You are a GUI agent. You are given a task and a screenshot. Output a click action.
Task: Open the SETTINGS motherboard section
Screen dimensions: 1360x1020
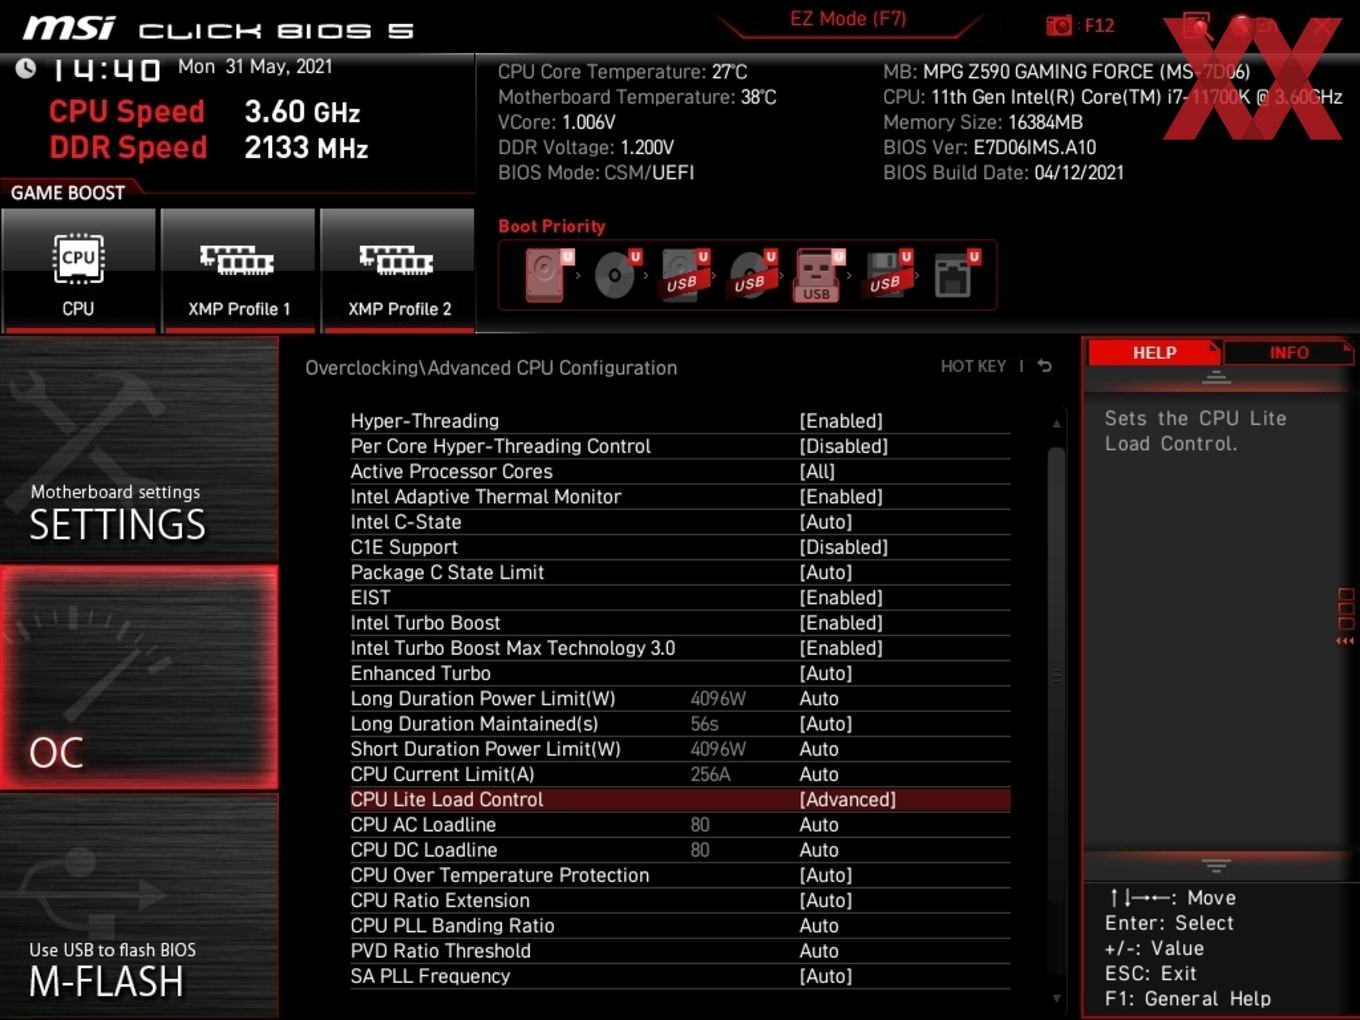tap(139, 450)
